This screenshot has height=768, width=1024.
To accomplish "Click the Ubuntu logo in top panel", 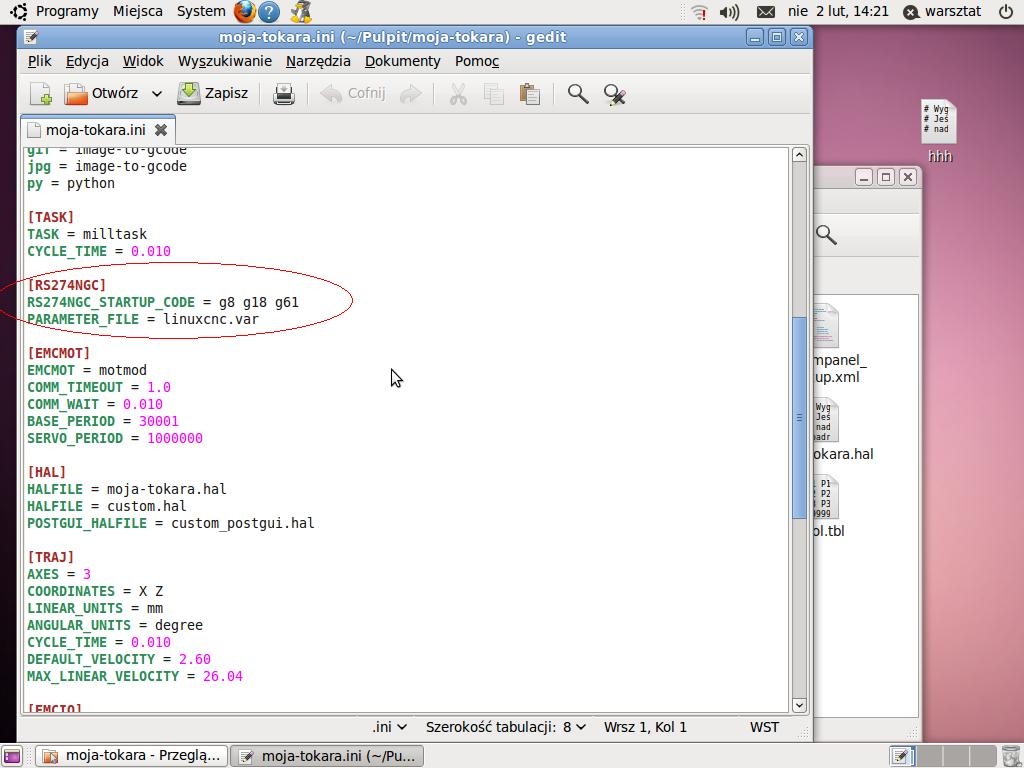I will tap(18, 11).
